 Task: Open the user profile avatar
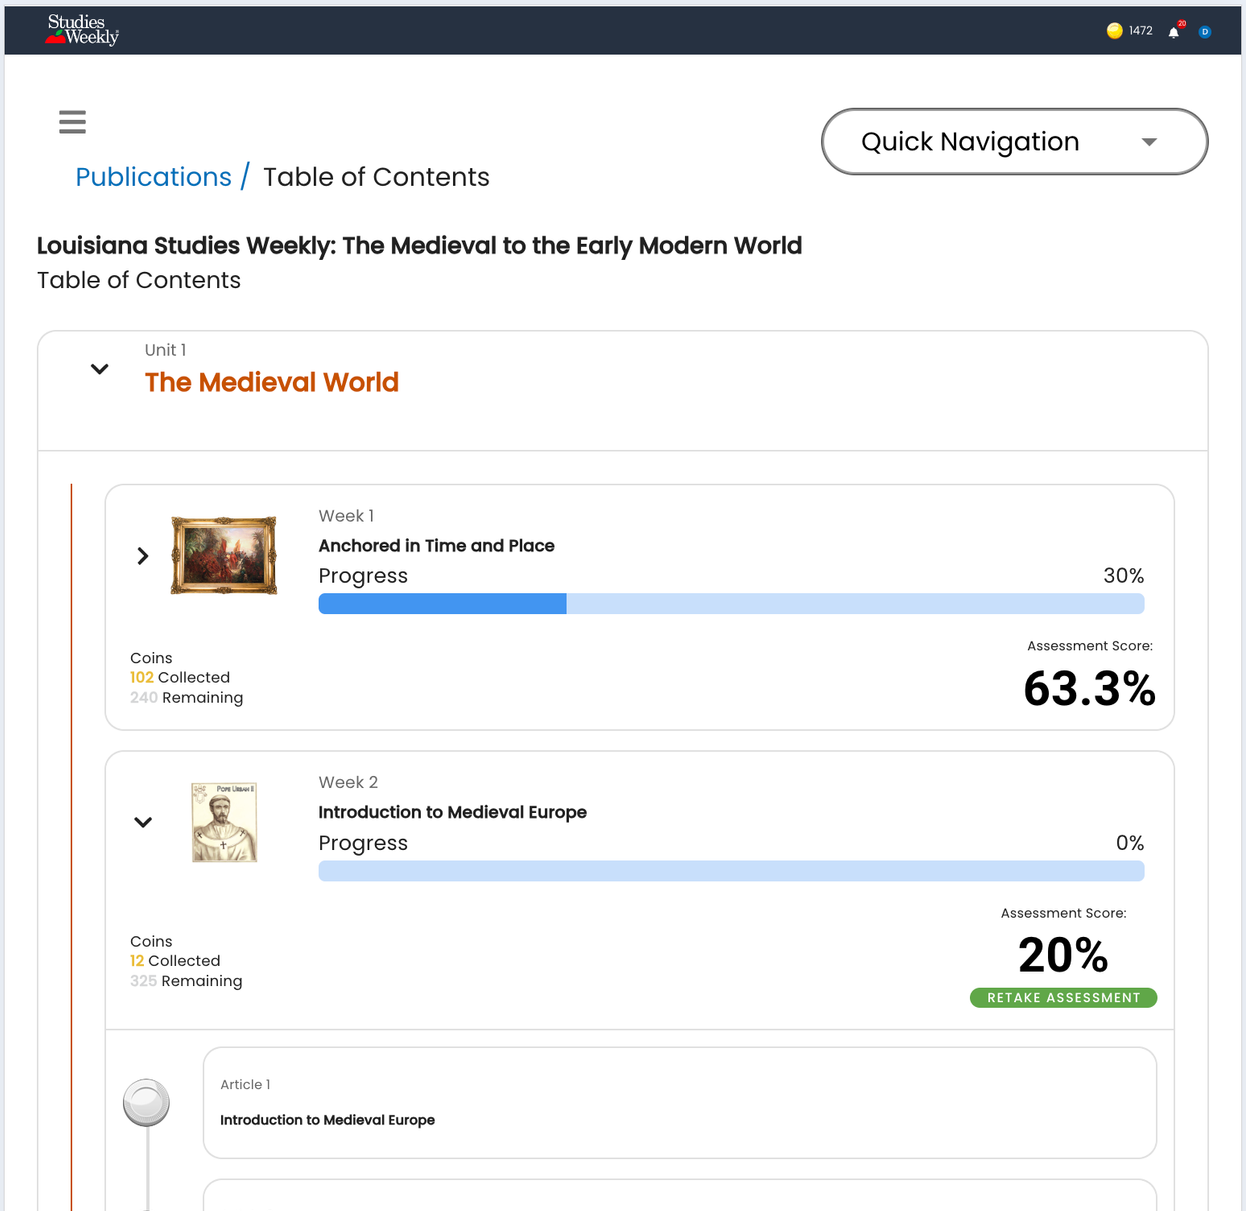pos(1205,32)
